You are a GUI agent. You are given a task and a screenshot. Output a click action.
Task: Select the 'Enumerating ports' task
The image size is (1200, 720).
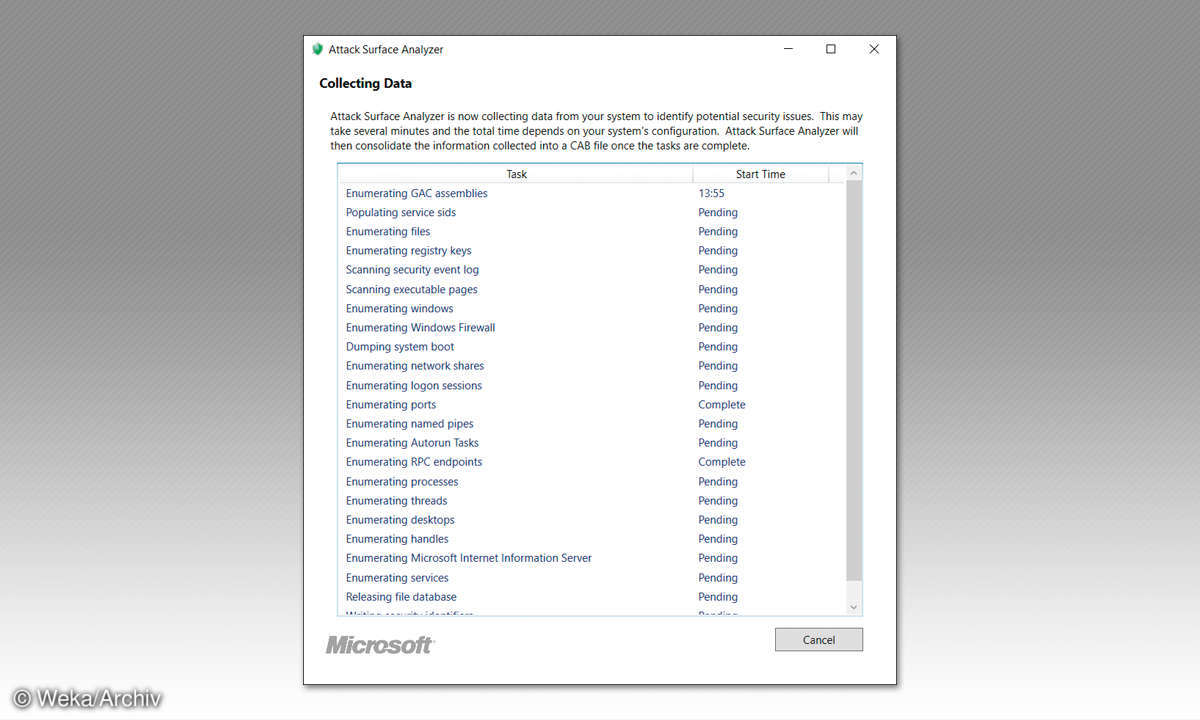390,405
